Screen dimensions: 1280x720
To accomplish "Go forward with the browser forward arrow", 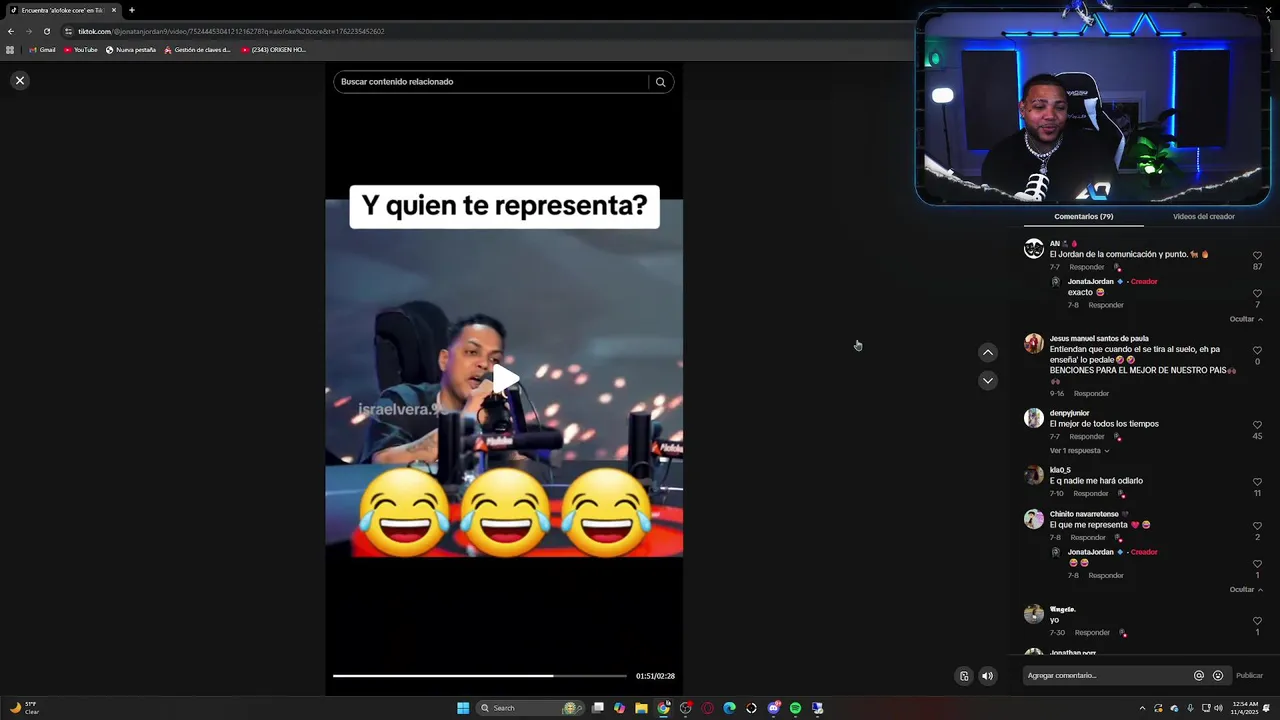I will click(28, 31).
